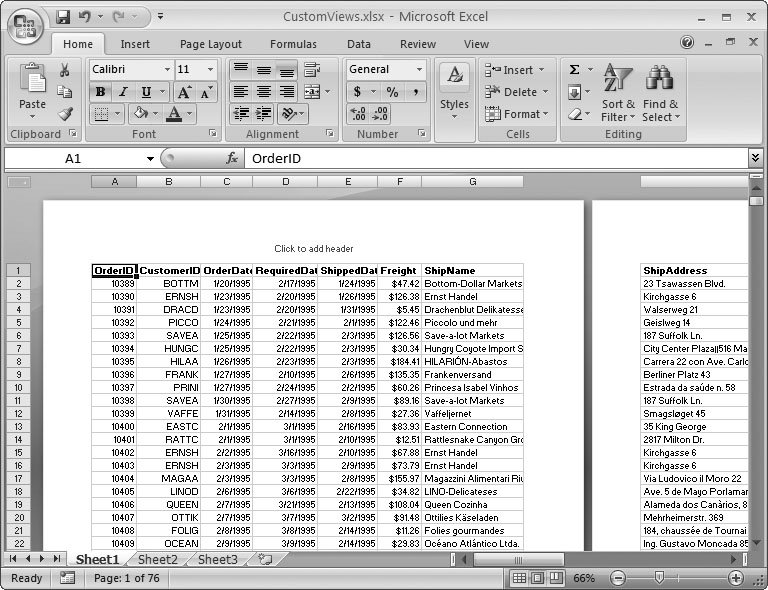Click inside the formula bar field
The height and width of the screenshot is (590, 768).
pos(490,158)
